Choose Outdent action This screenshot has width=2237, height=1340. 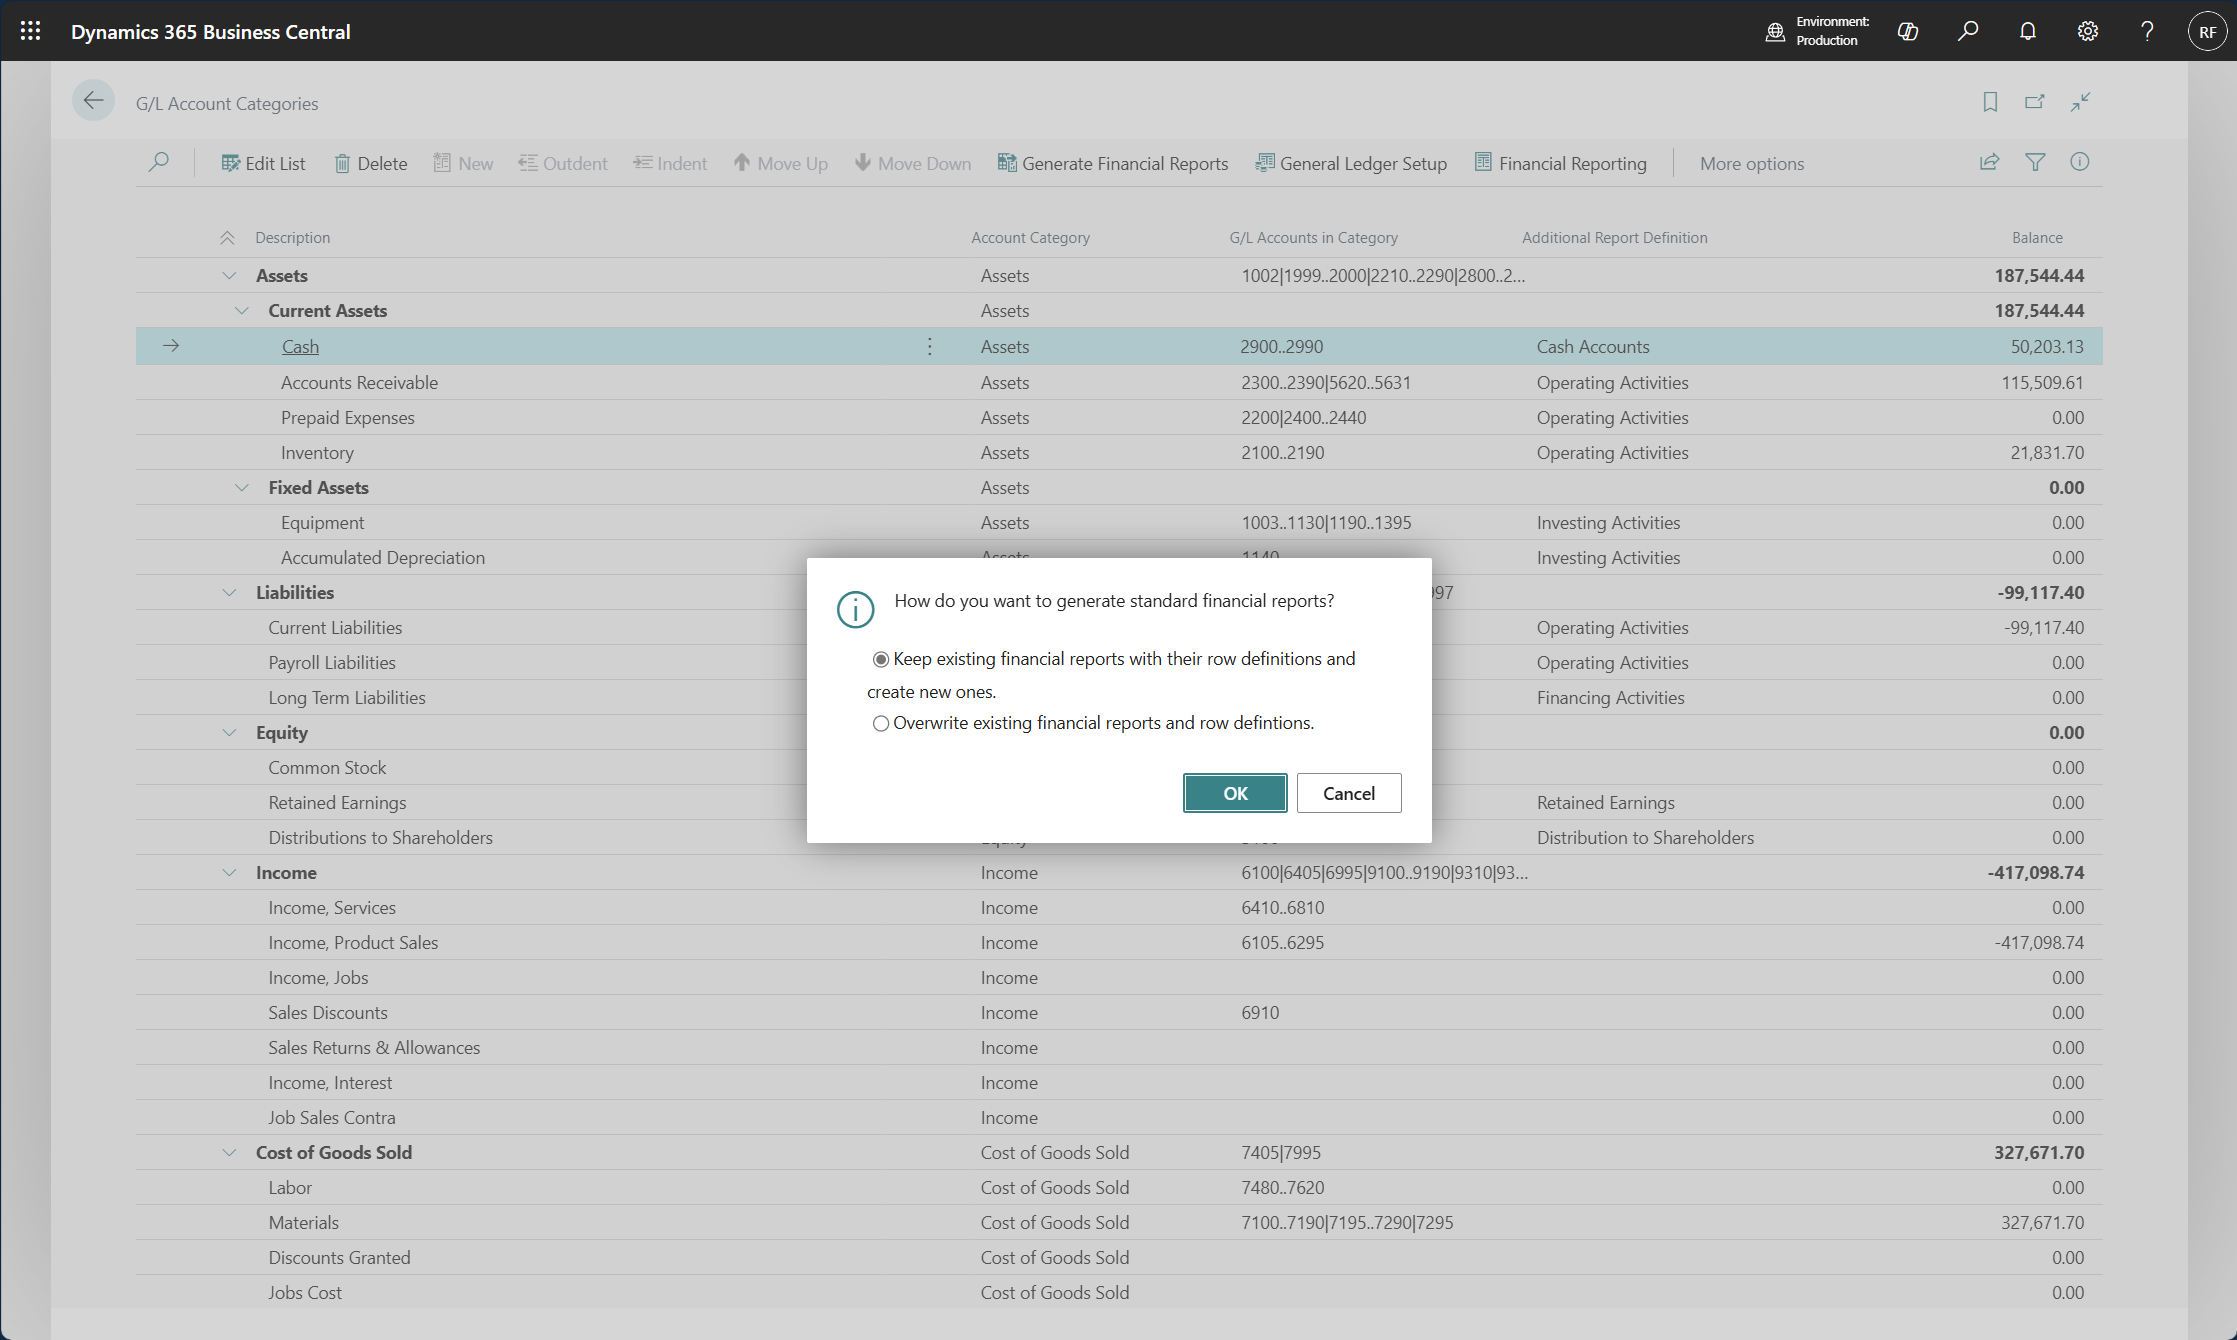coord(562,163)
